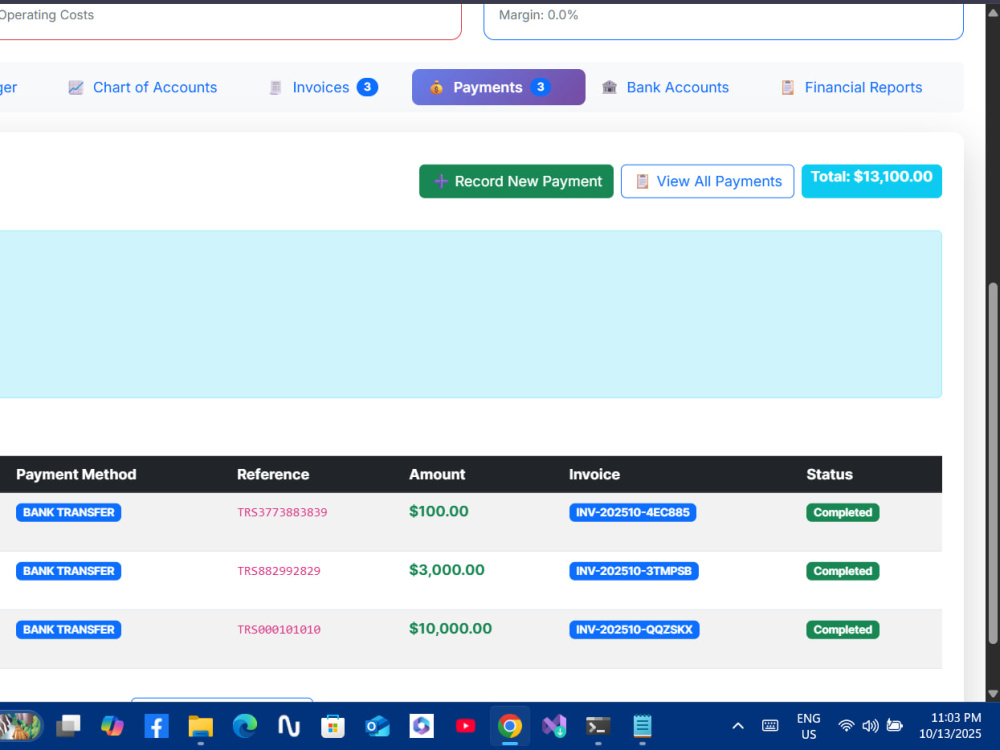Open the touch keyboard tray icon

coord(770,726)
